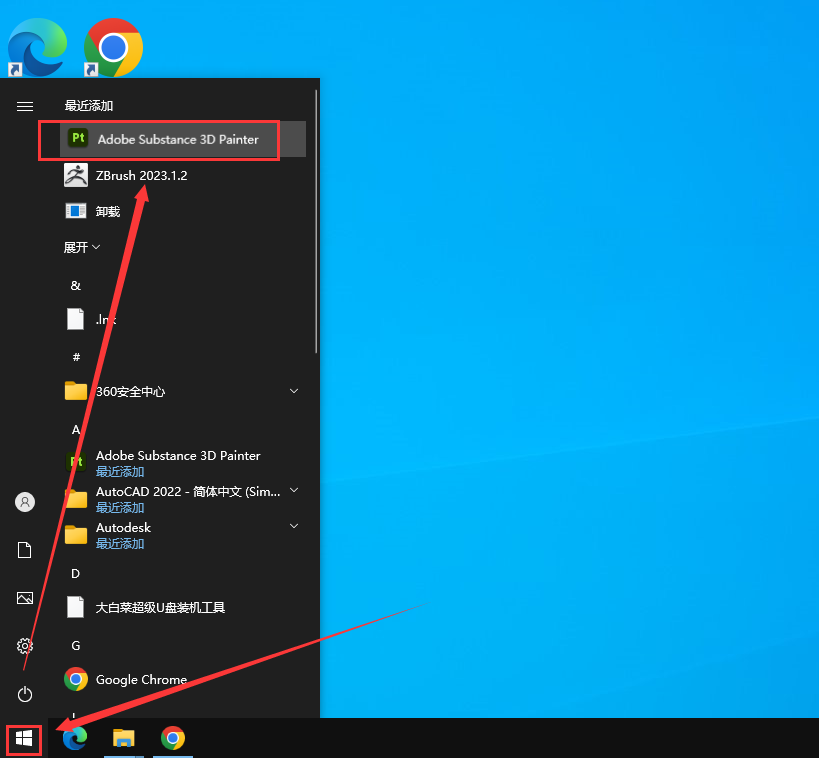Click the D letter group header

(76, 574)
